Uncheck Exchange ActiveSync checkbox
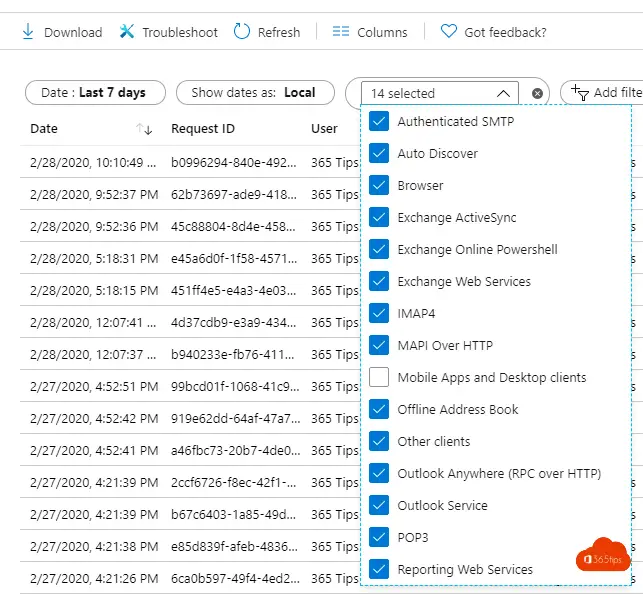This screenshot has height=594, width=643. click(379, 217)
